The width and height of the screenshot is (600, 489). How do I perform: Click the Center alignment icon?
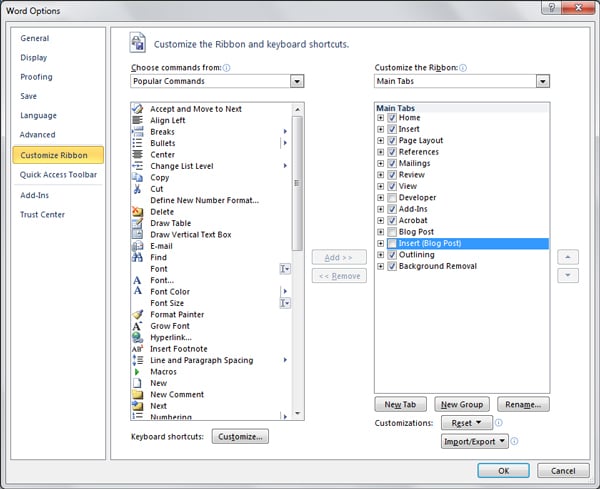tap(137, 155)
